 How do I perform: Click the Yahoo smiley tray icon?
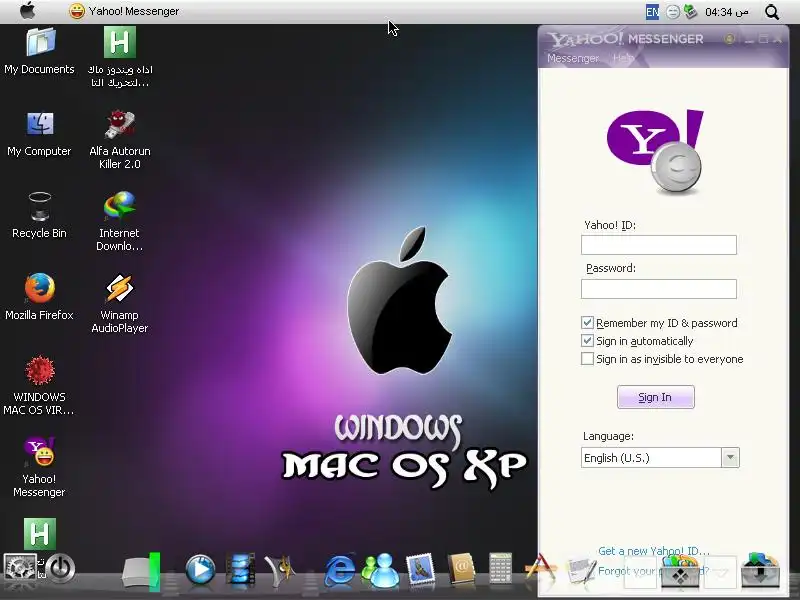pyautogui.click(x=673, y=12)
